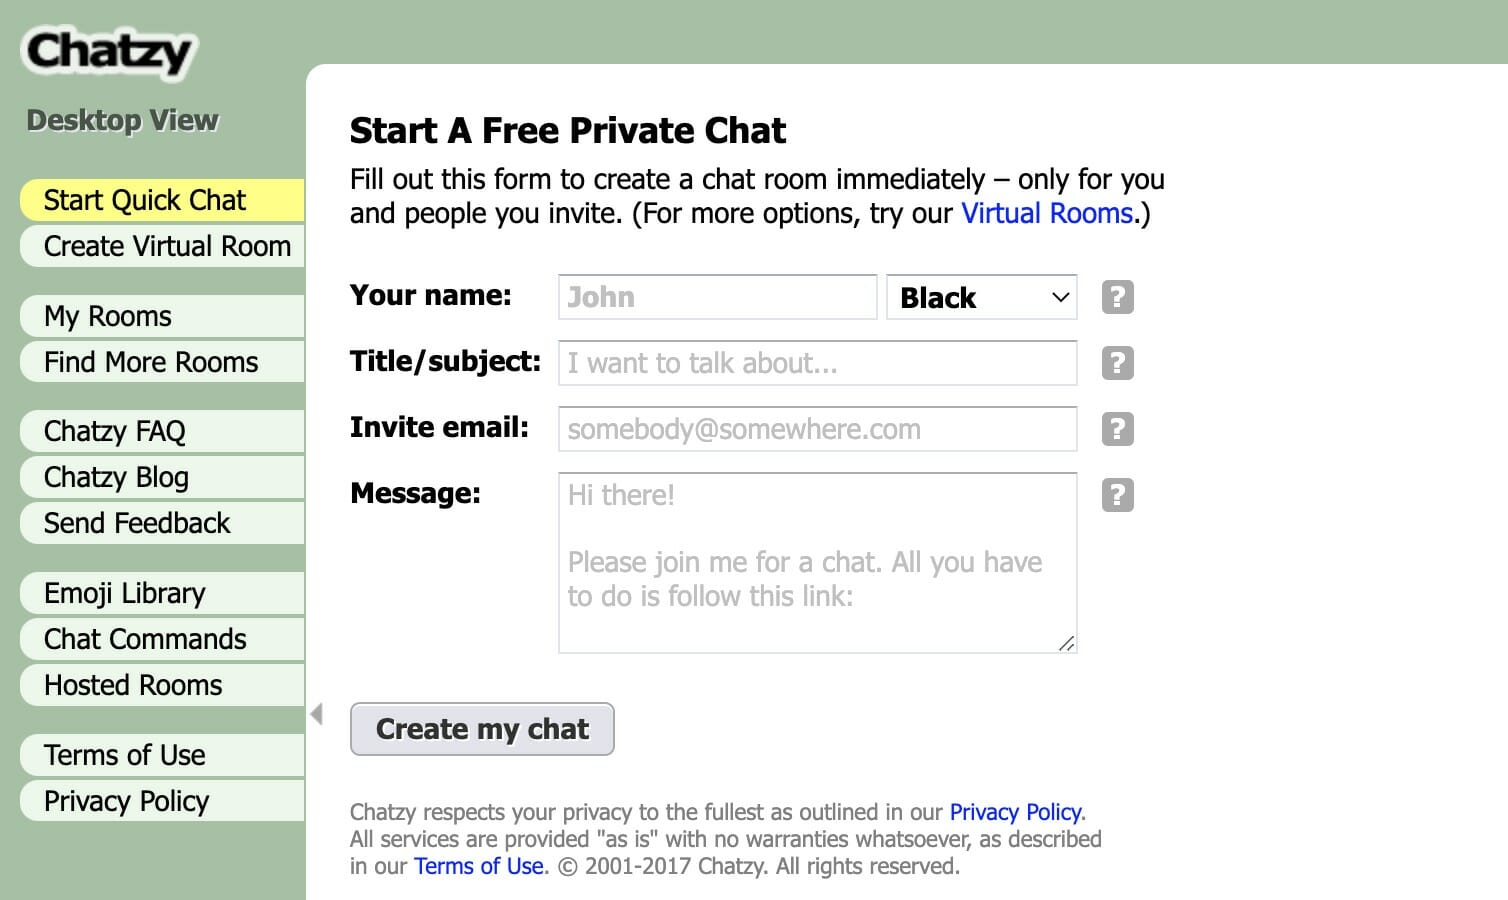This screenshot has width=1508, height=900.
Task: Click the Create my chat button
Action: click(x=481, y=729)
